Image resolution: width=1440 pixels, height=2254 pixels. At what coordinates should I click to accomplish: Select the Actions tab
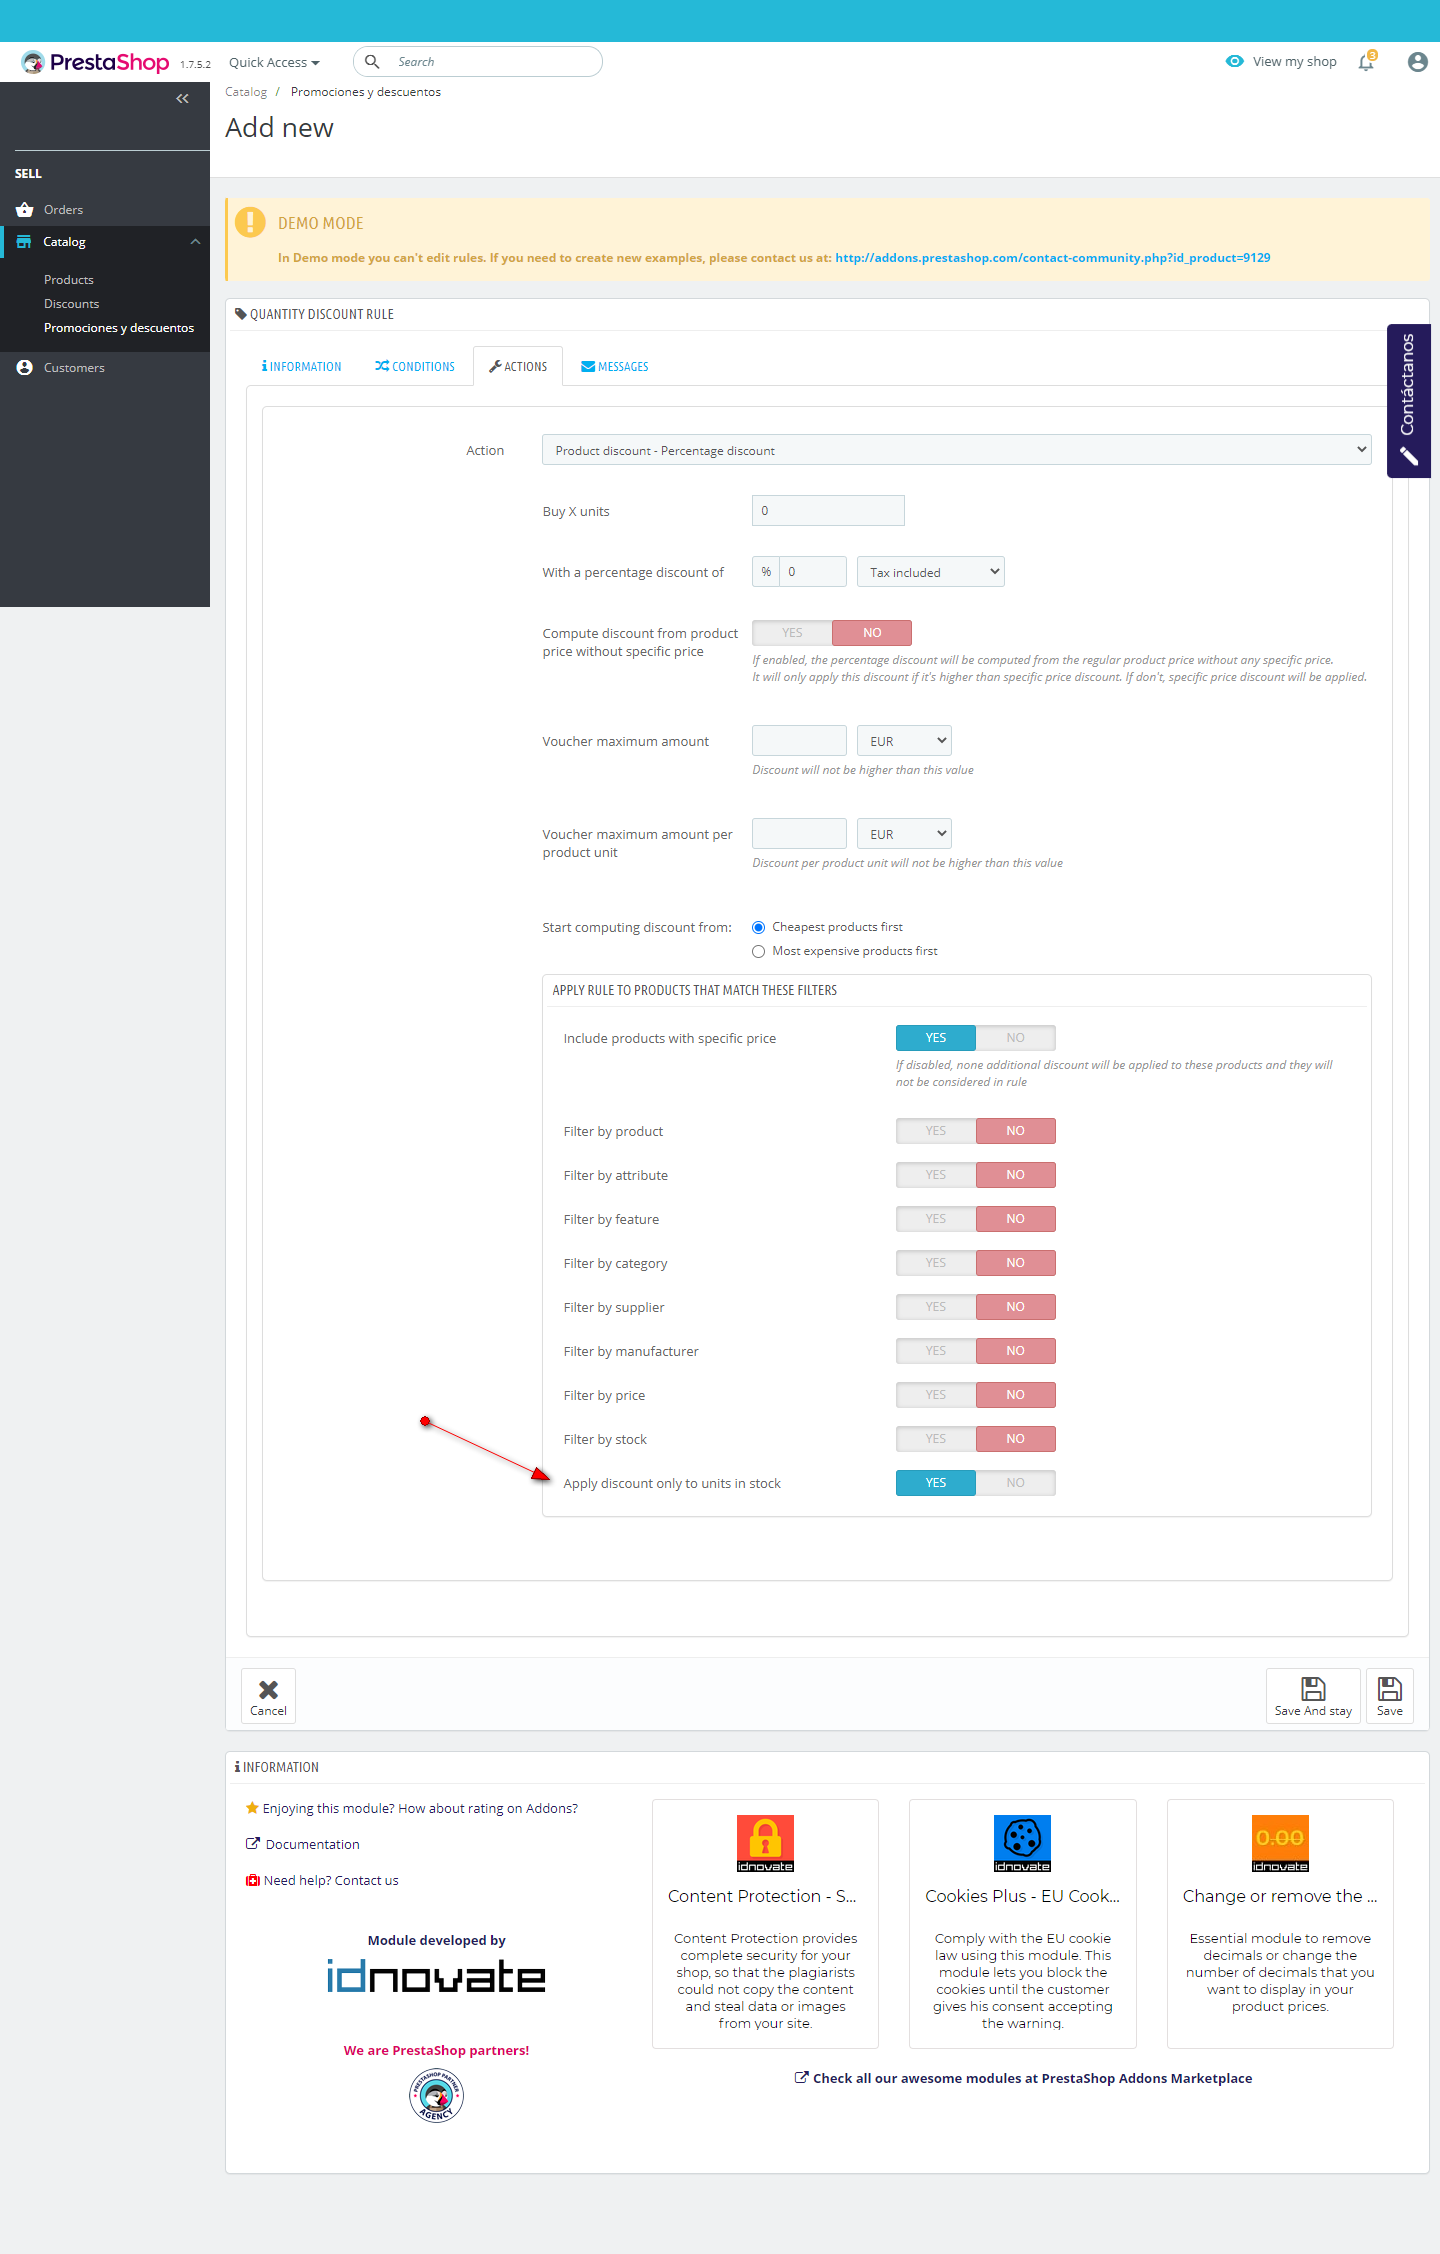point(518,367)
